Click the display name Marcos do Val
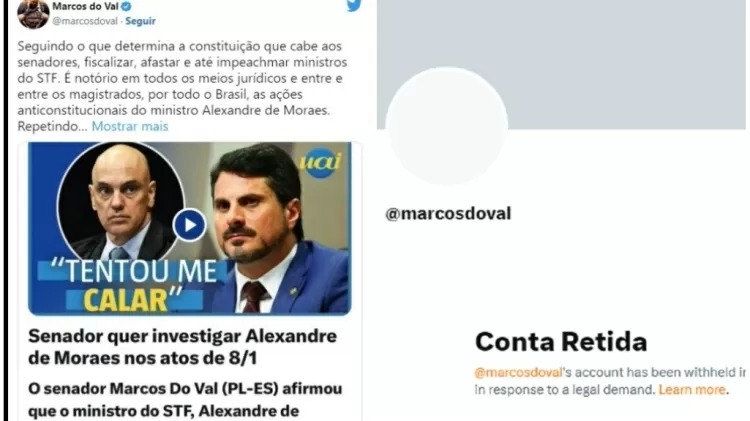The image size is (750, 421). [85, 7]
